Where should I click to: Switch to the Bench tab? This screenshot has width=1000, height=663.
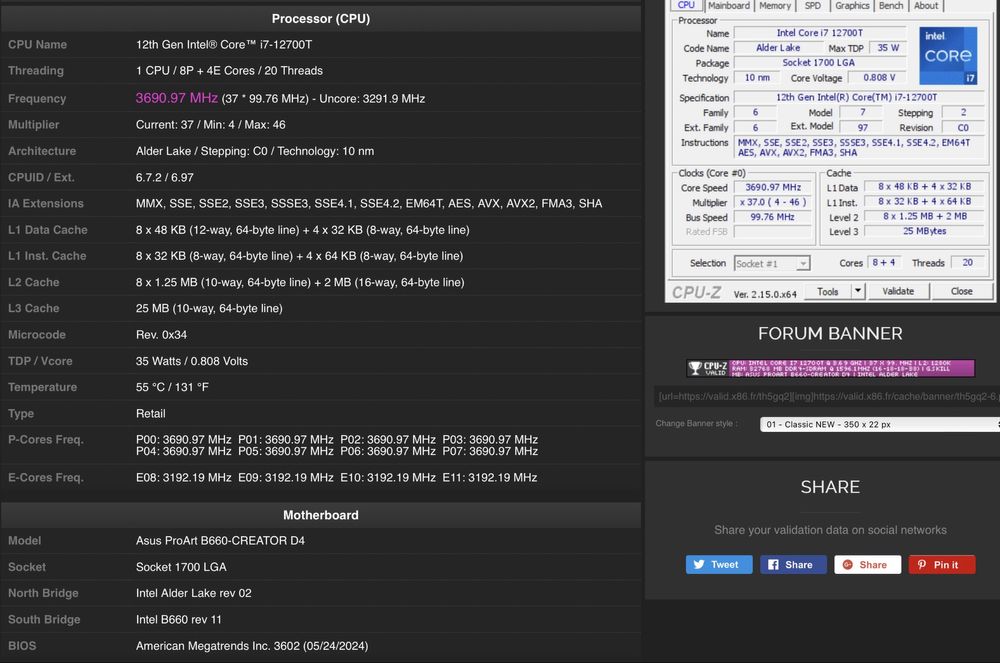tap(891, 5)
